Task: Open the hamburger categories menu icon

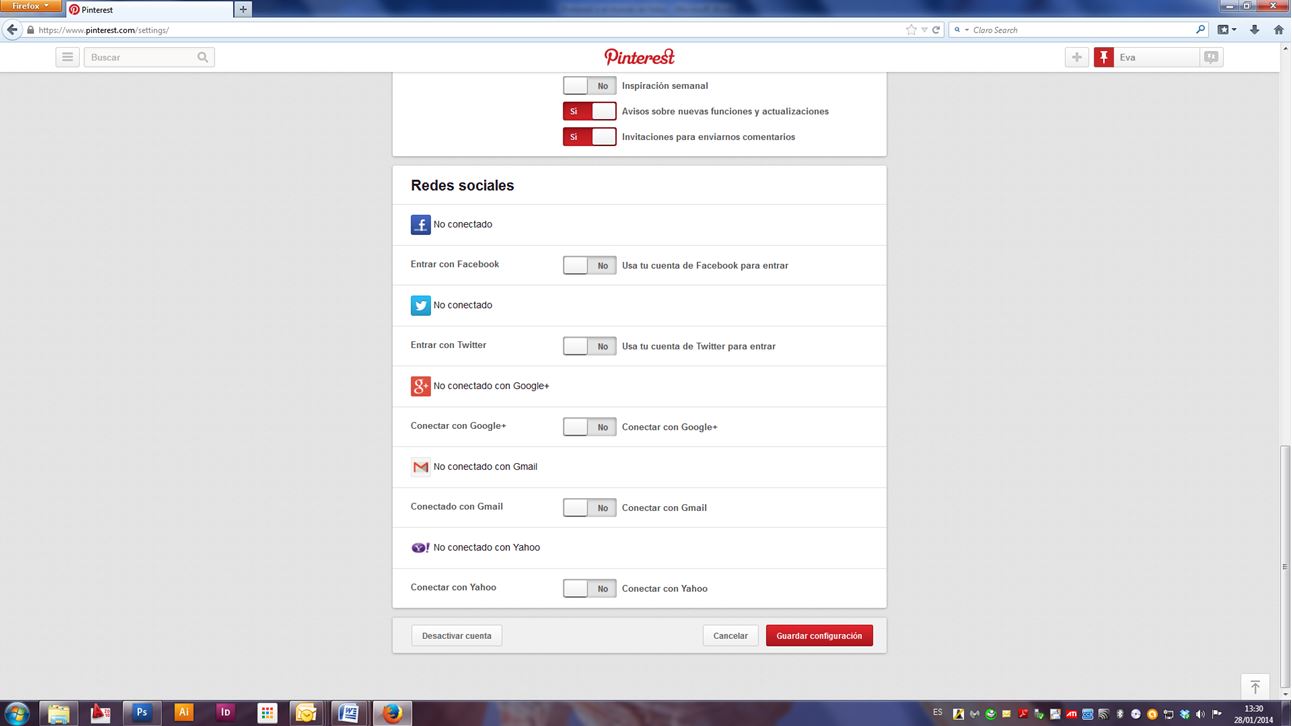Action: (67, 57)
